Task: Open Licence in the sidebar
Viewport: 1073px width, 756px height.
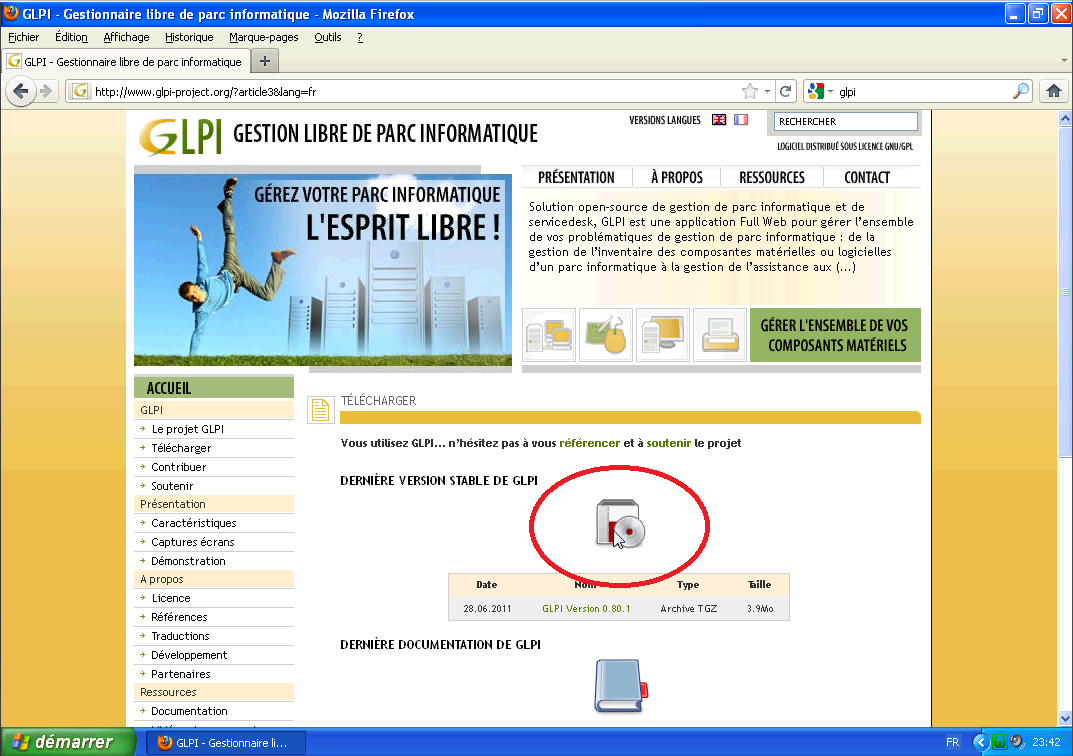Action: tap(171, 599)
